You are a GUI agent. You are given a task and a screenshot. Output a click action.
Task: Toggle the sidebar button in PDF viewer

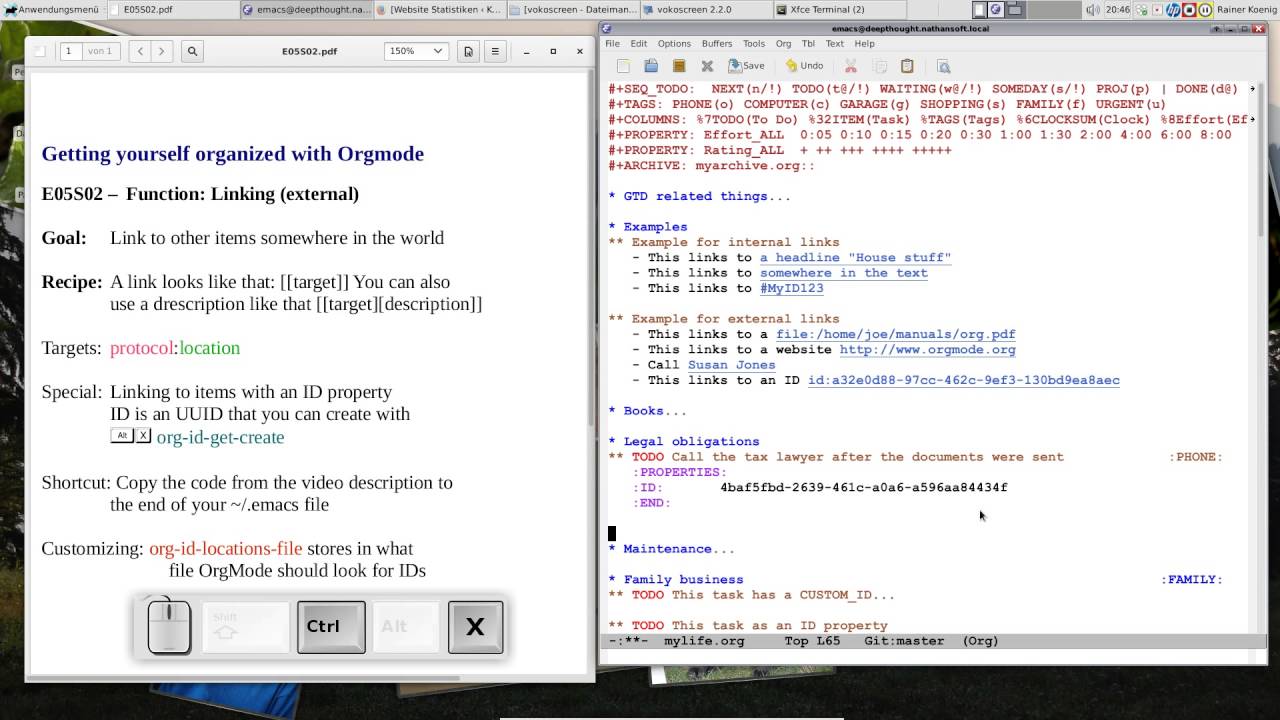pos(40,51)
